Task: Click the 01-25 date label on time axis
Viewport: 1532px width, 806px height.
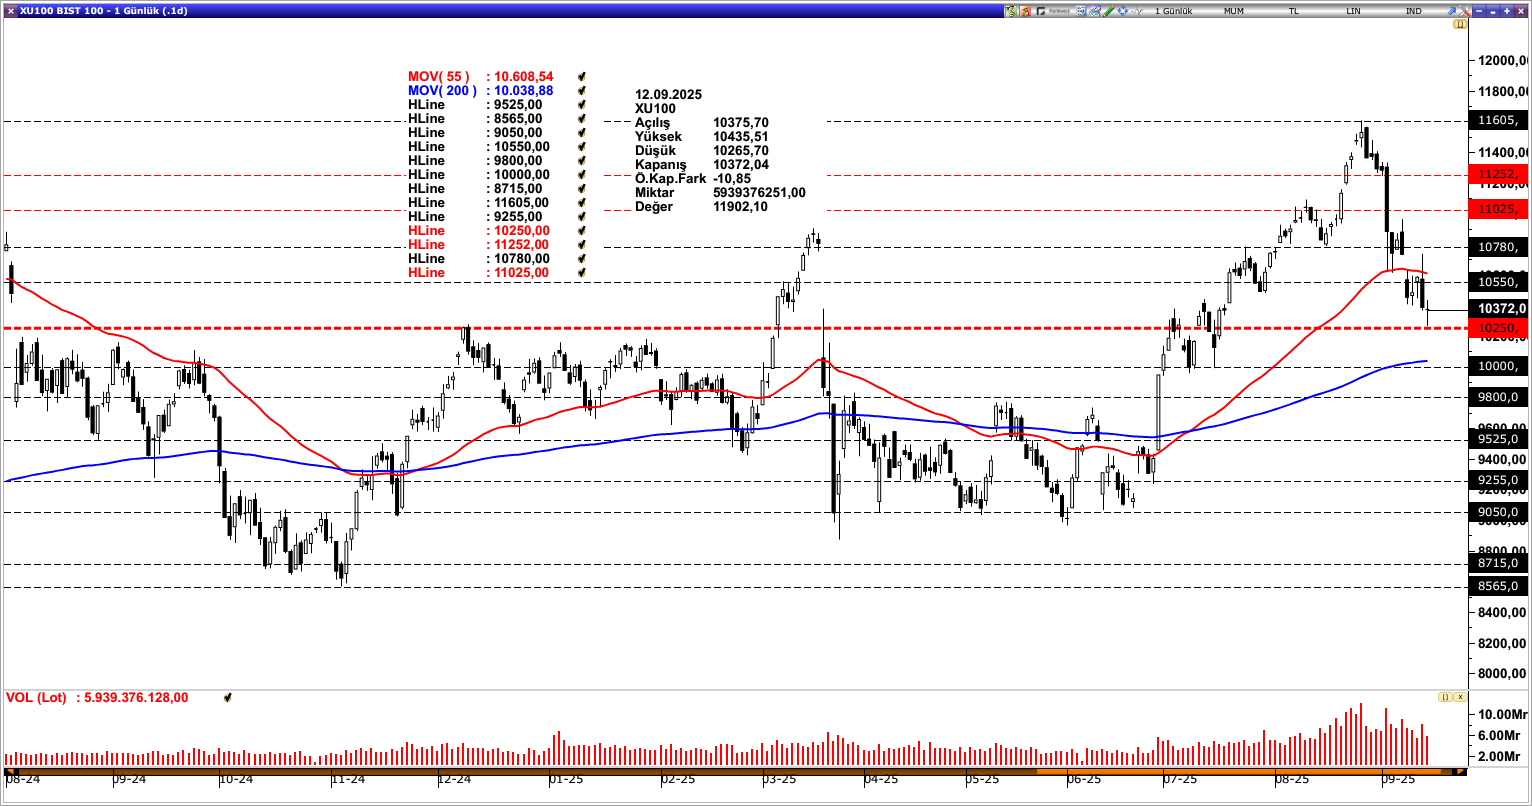Action: click(x=567, y=779)
